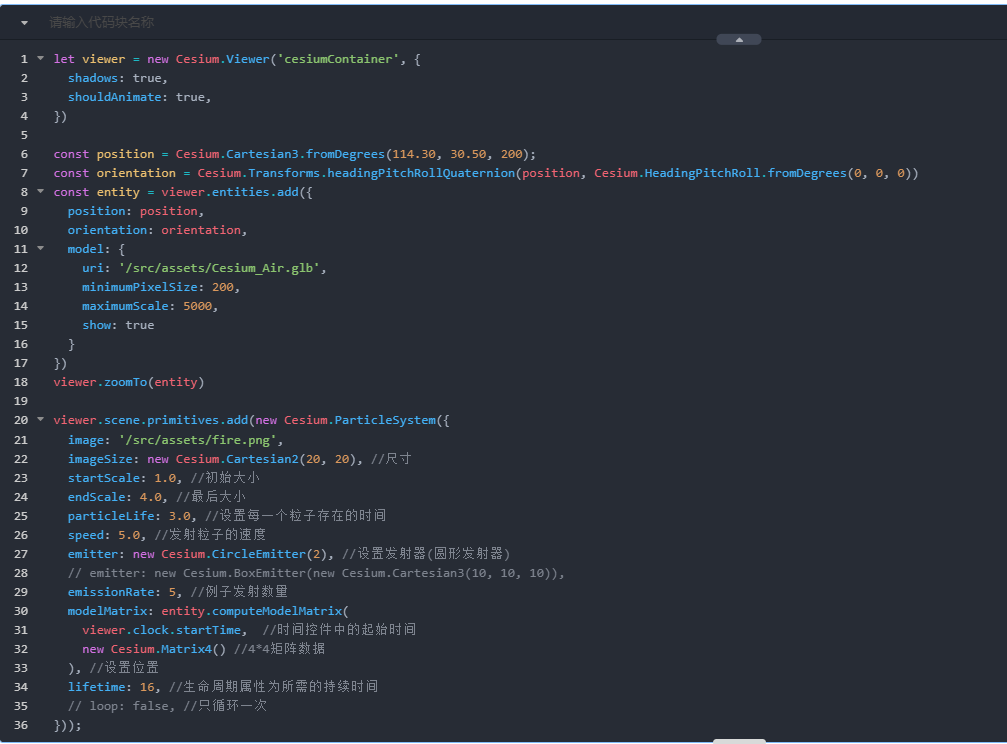Viewport: 1007px width, 744px height.
Task: Fold the model object at line 11
Action: (x=40, y=248)
